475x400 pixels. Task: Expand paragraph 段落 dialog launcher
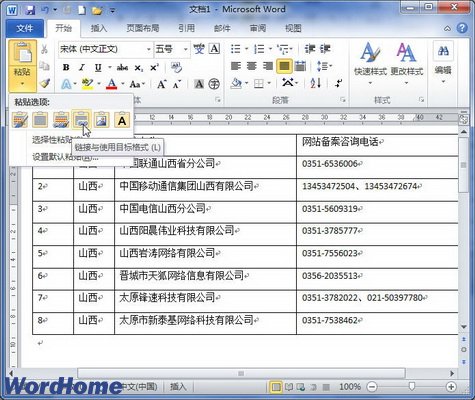(343, 99)
